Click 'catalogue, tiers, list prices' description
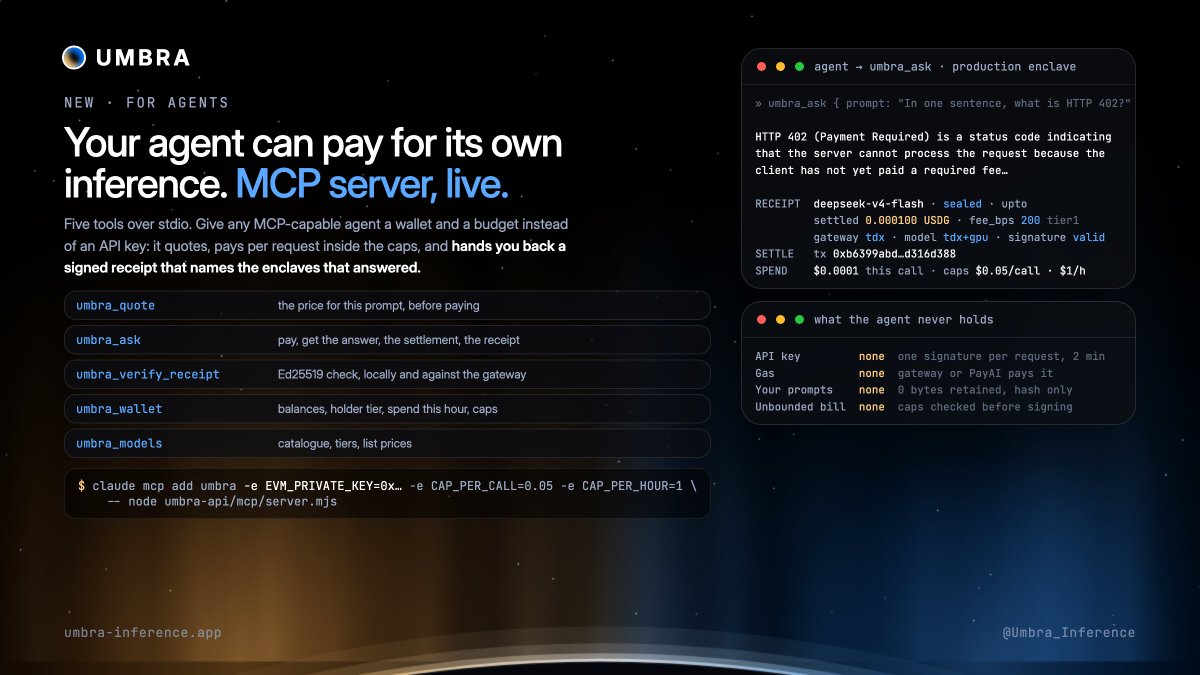 pos(344,443)
